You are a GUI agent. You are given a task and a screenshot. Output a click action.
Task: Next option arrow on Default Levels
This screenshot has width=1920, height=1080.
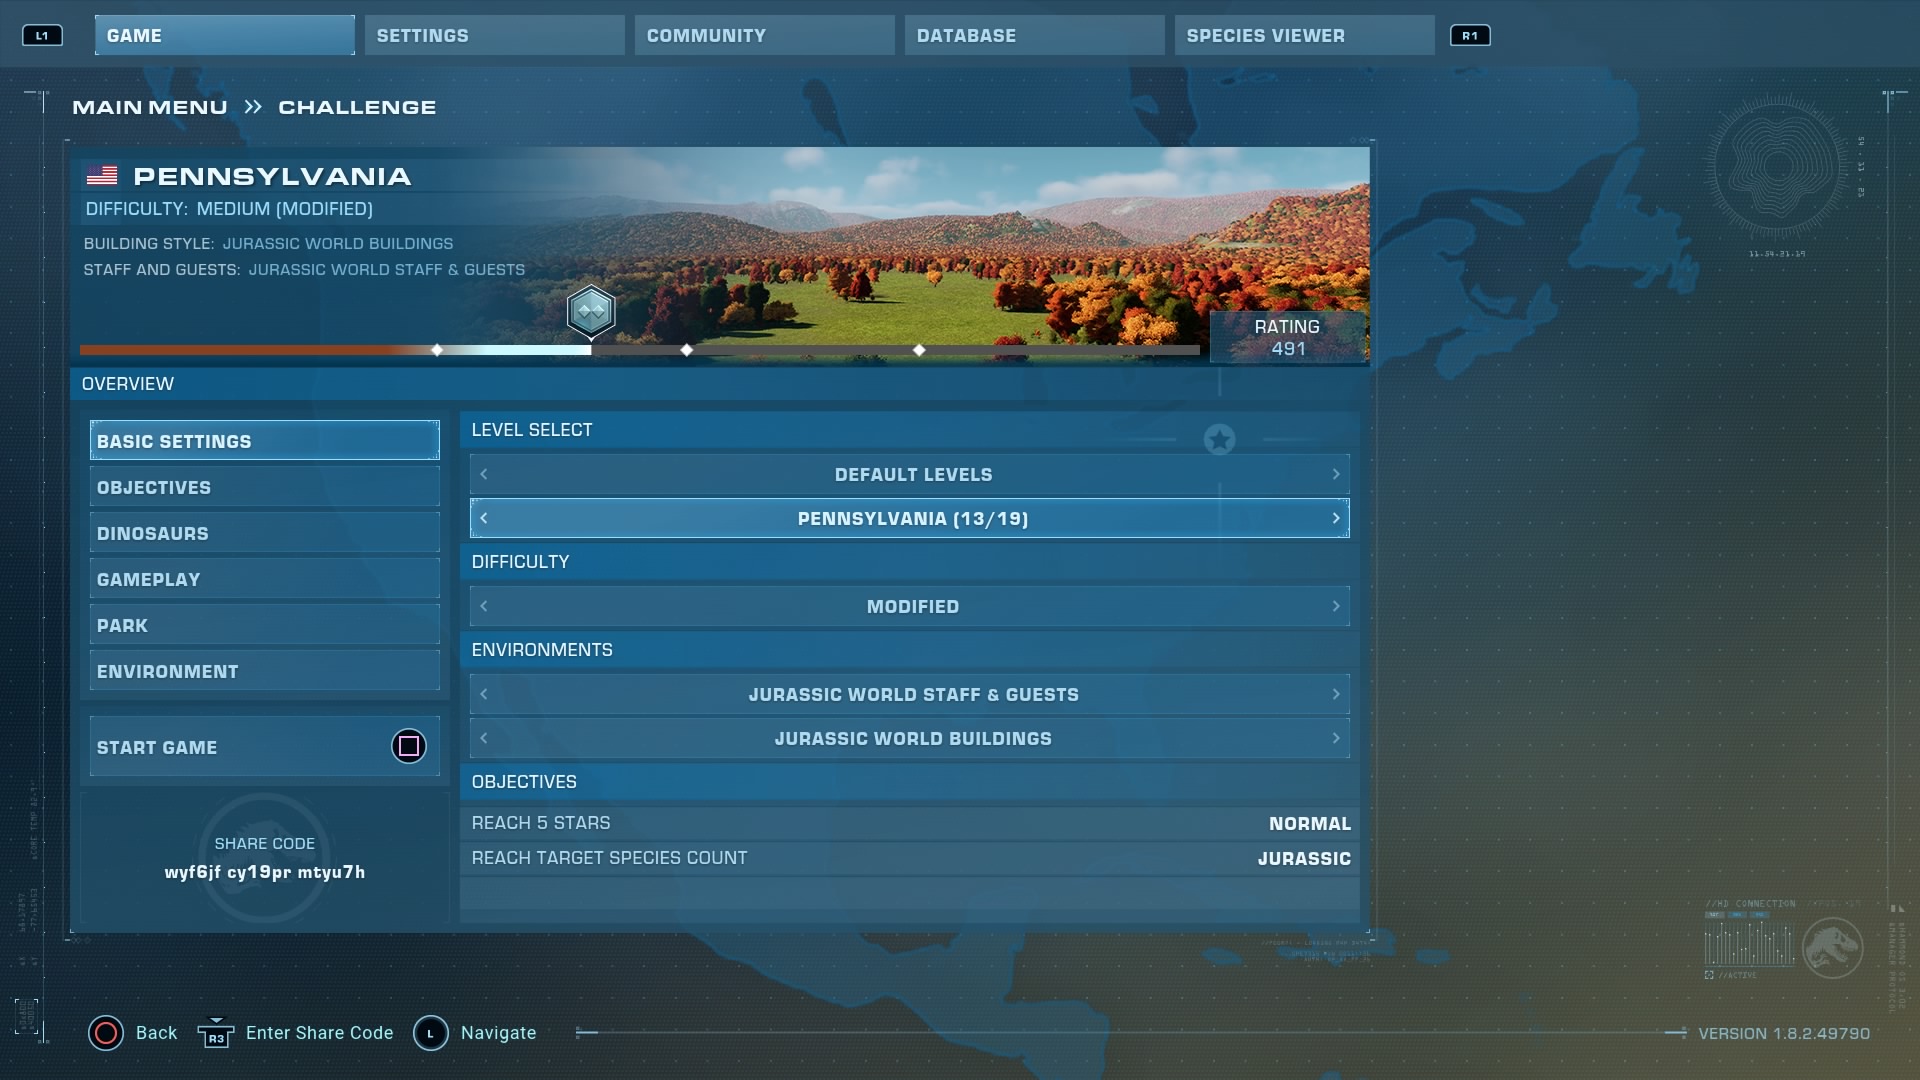pyautogui.click(x=1336, y=474)
